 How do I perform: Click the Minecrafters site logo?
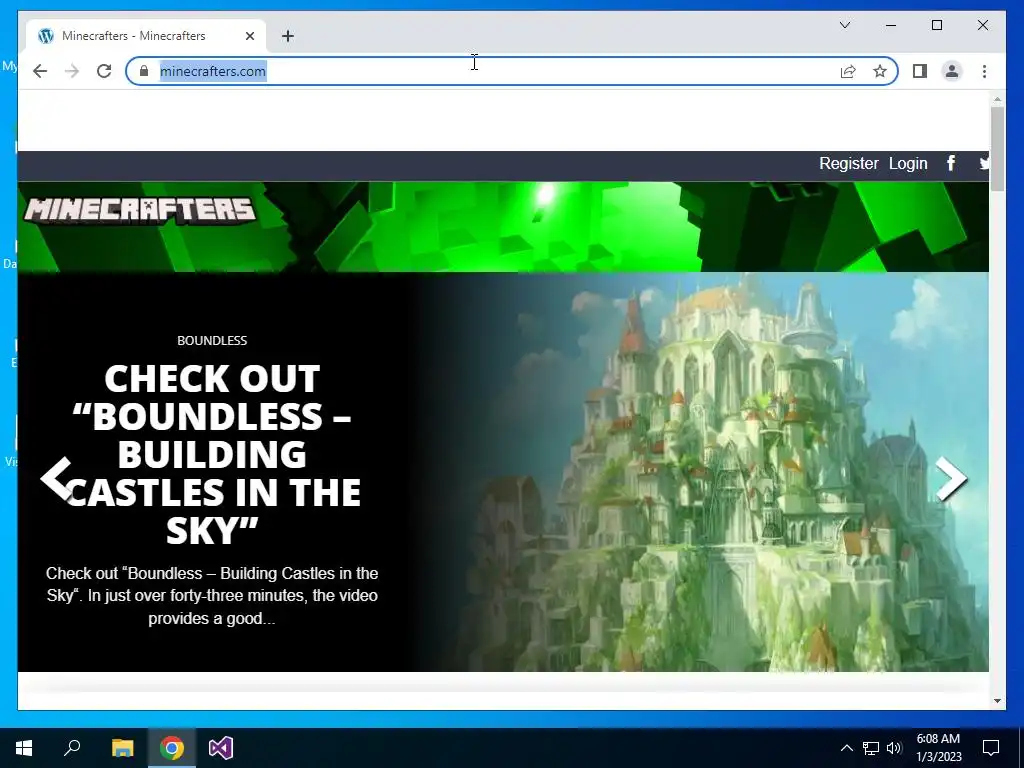click(x=139, y=210)
